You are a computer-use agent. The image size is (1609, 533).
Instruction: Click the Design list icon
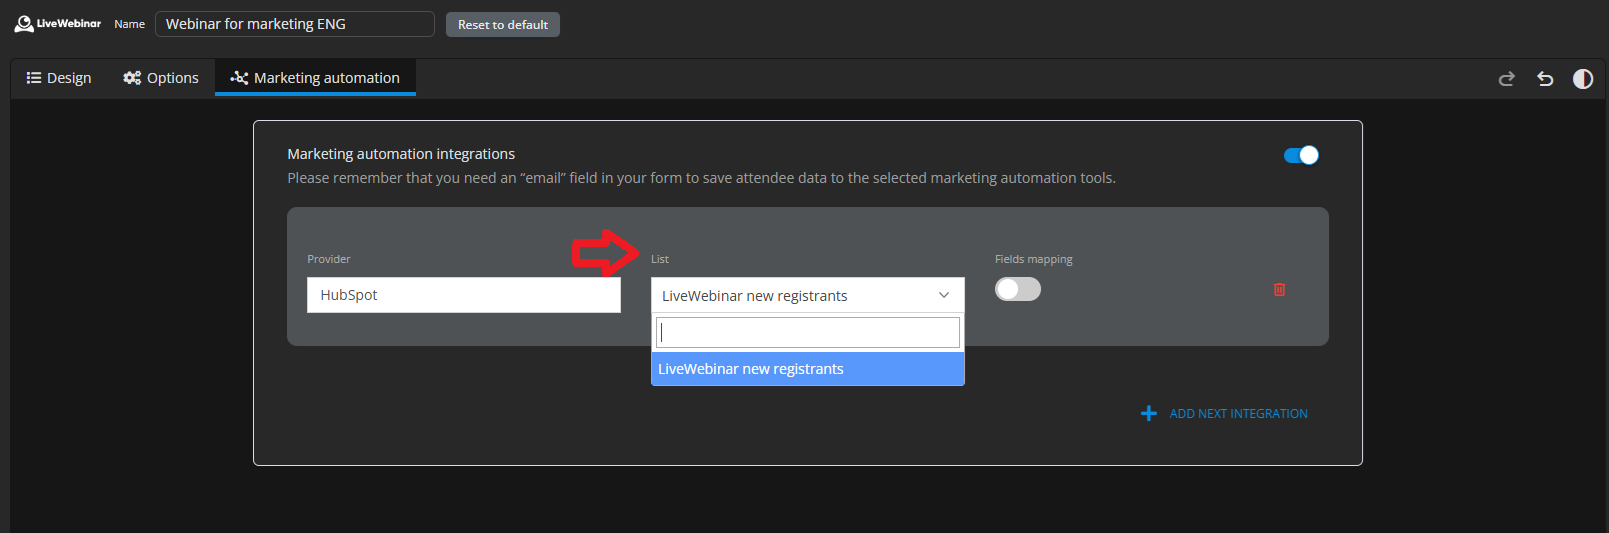[34, 78]
